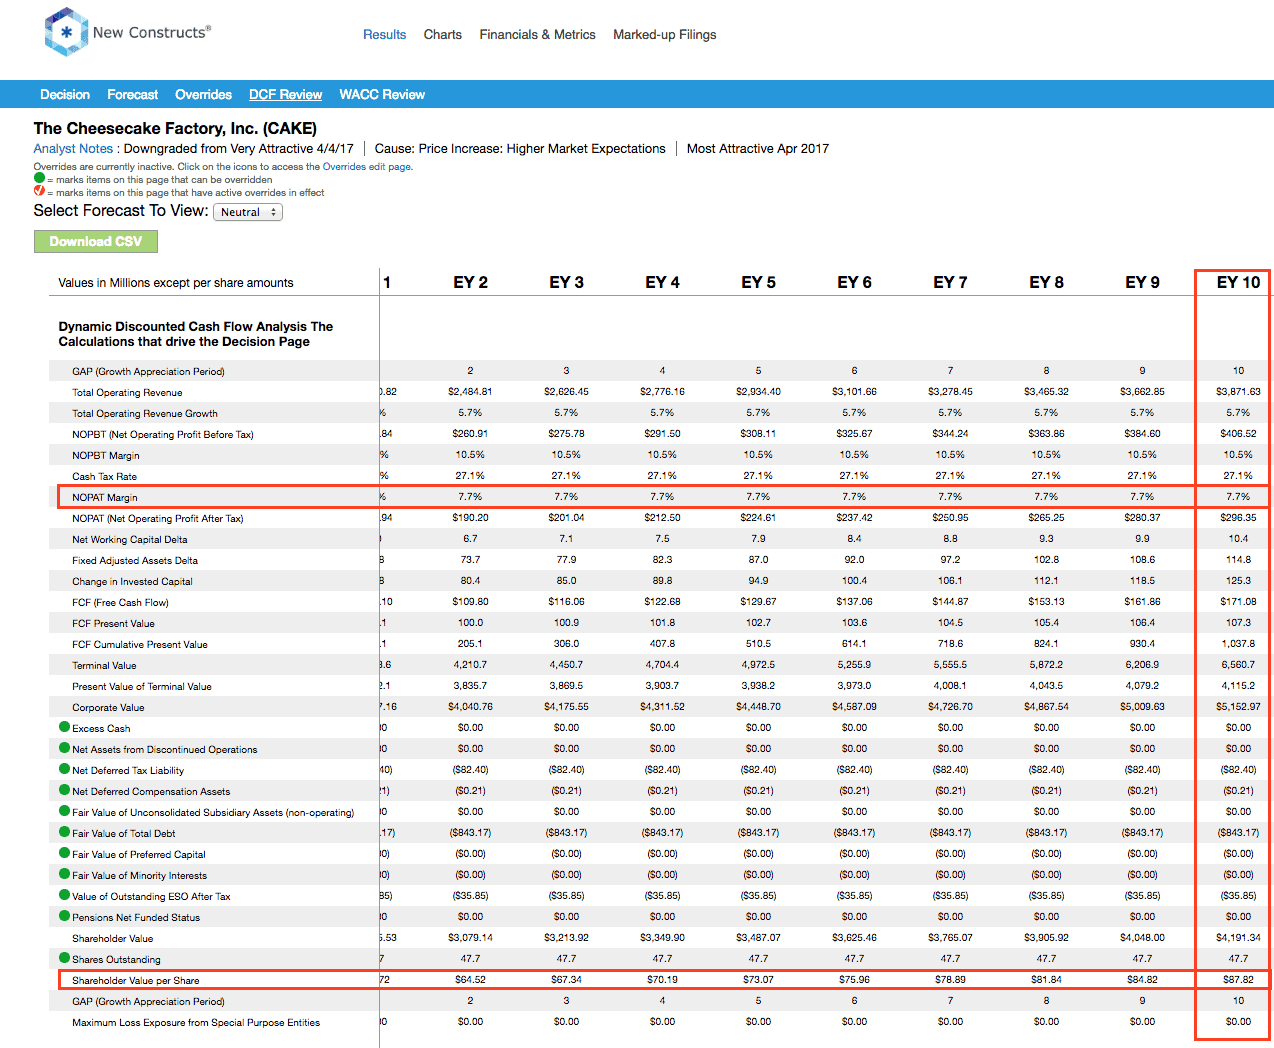Image resolution: width=1274 pixels, height=1048 pixels.
Task: Follow the Overrides edit page link
Action: click(366, 167)
